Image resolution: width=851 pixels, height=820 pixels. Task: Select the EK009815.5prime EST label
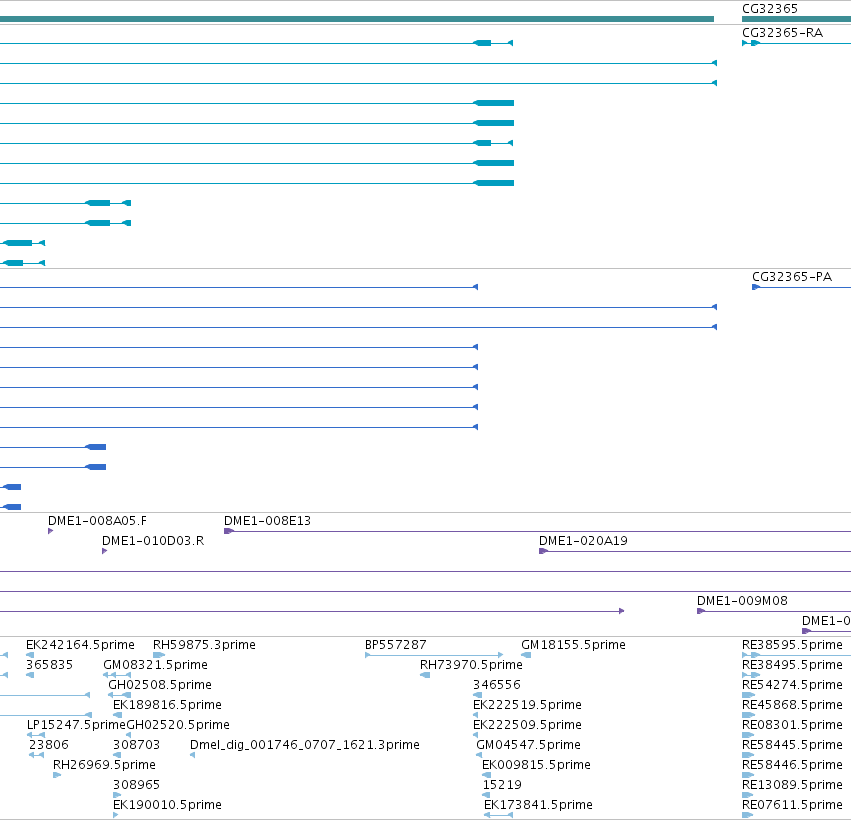click(x=536, y=765)
